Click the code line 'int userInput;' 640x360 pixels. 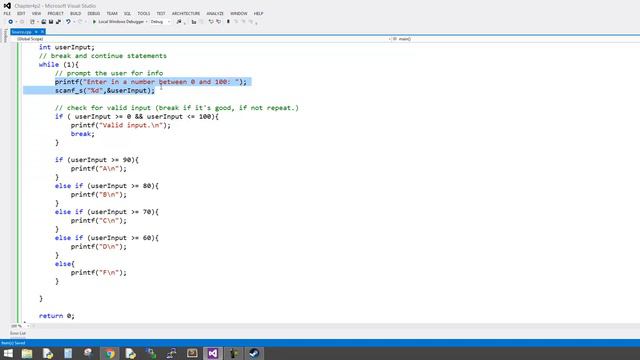coord(67,47)
